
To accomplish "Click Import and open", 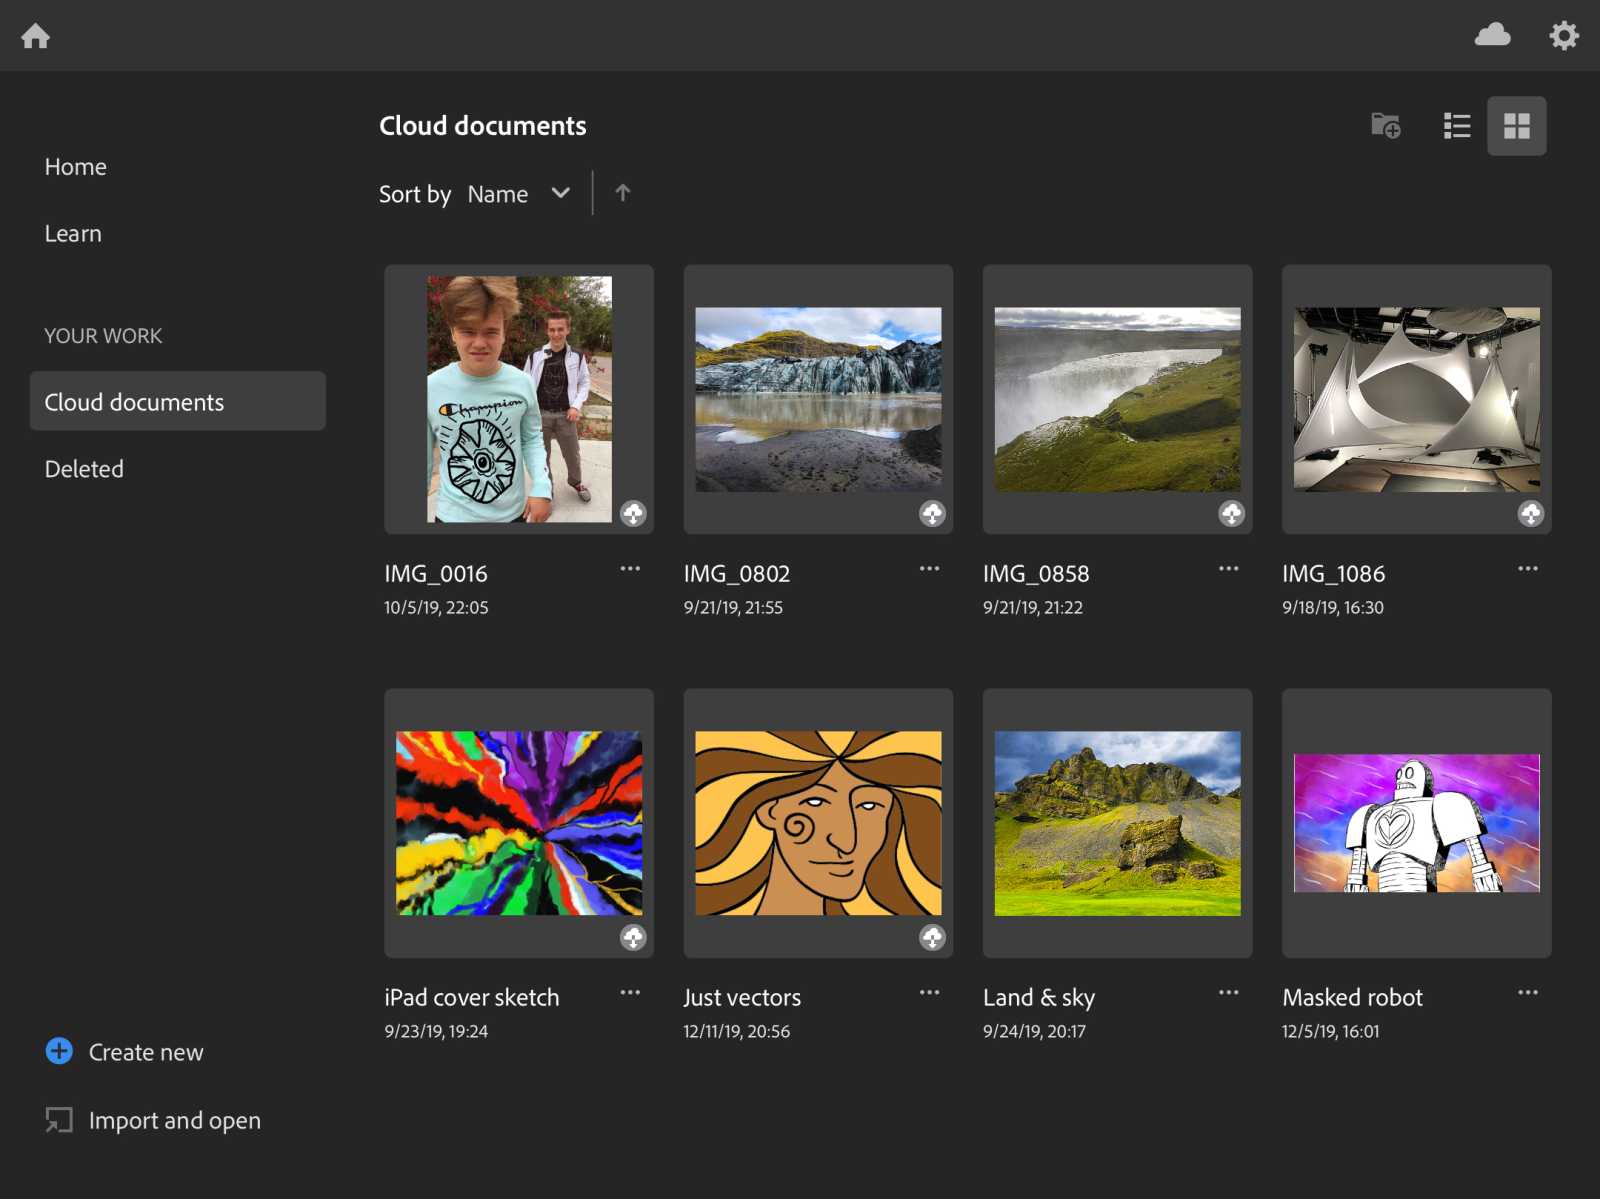I will (174, 1120).
